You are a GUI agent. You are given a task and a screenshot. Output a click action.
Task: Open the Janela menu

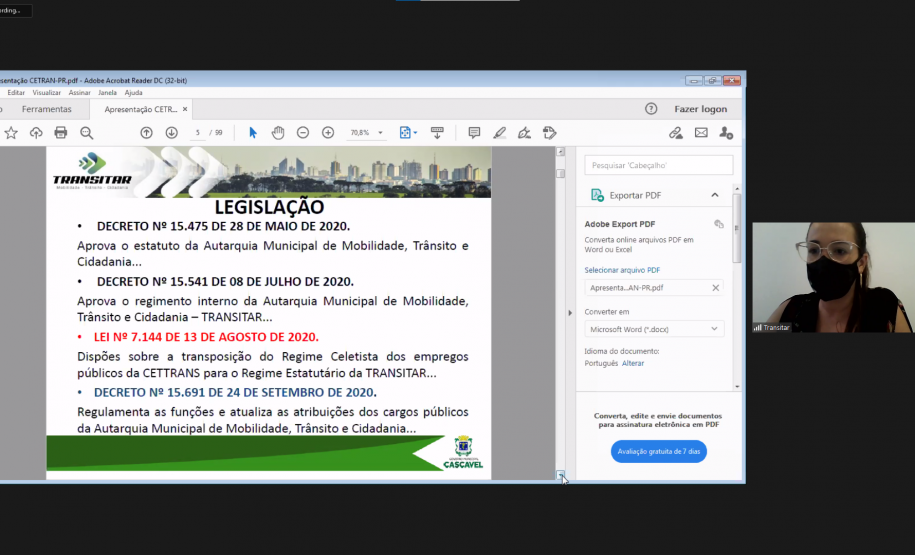[107, 92]
